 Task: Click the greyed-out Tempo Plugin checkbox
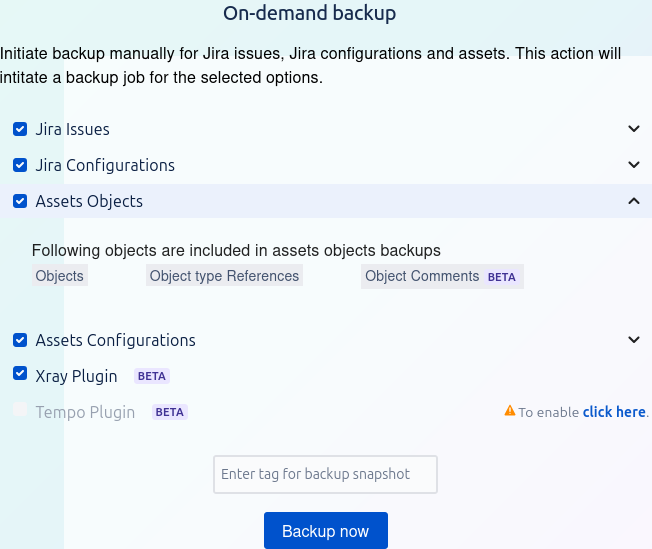click(20, 410)
